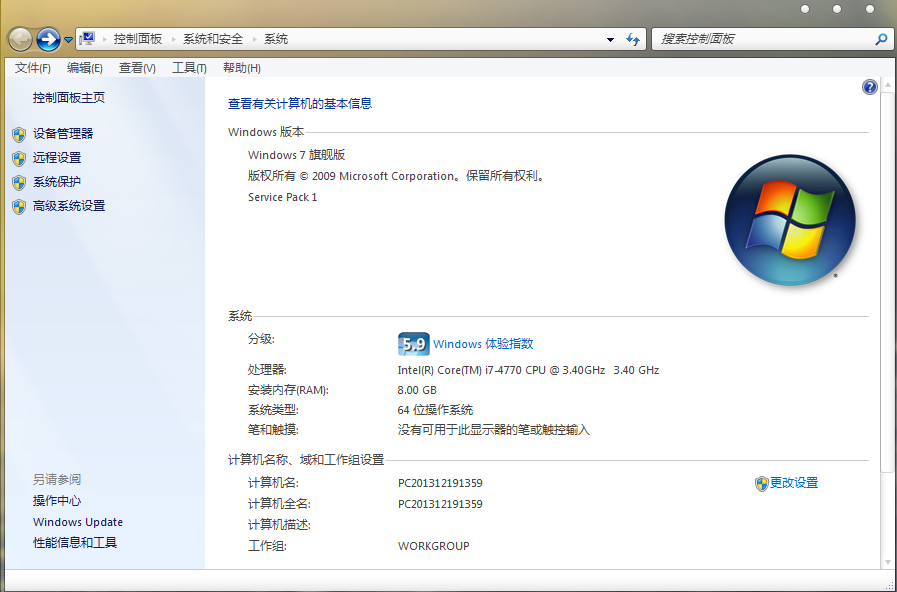Click the WORKGROUP value
This screenshot has width=897, height=592.
coord(434,546)
